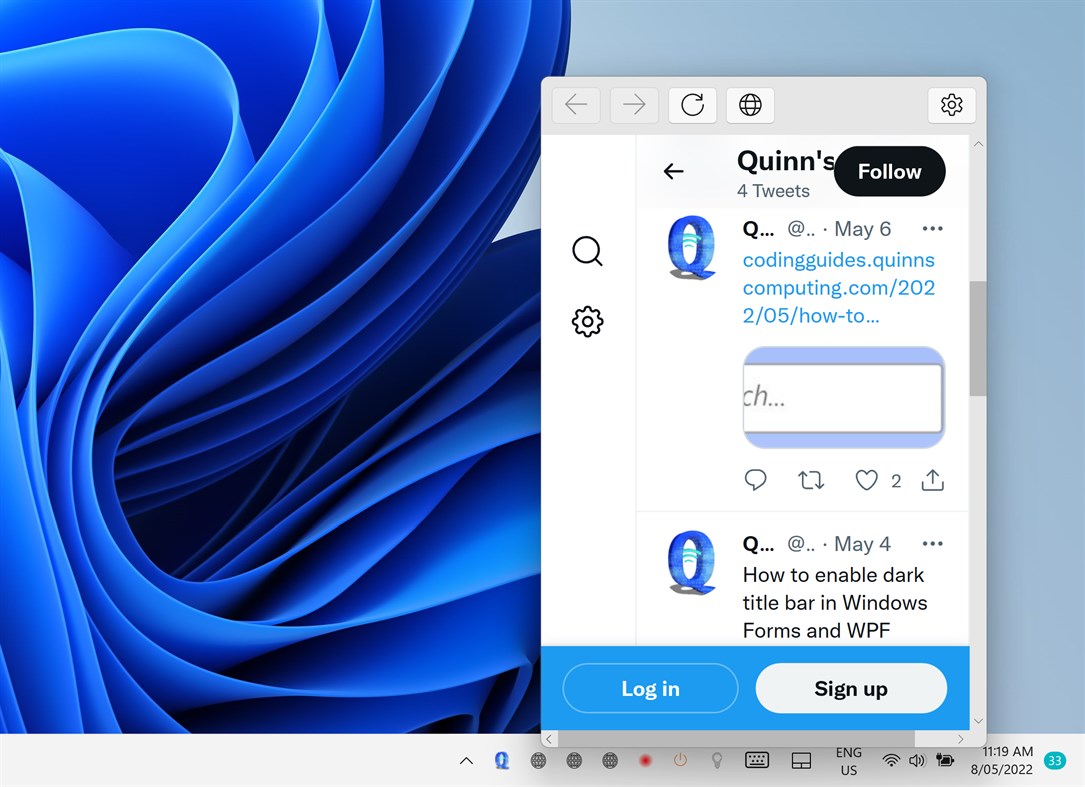
Task: Click the search input field inside the tweet image
Action: [x=842, y=396]
